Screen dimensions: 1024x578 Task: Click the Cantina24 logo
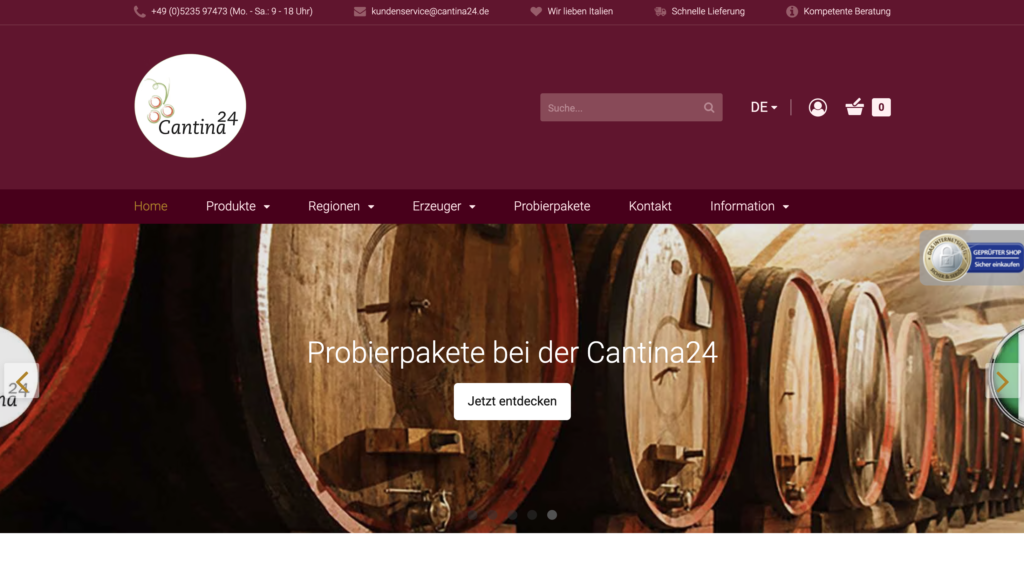click(190, 106)
